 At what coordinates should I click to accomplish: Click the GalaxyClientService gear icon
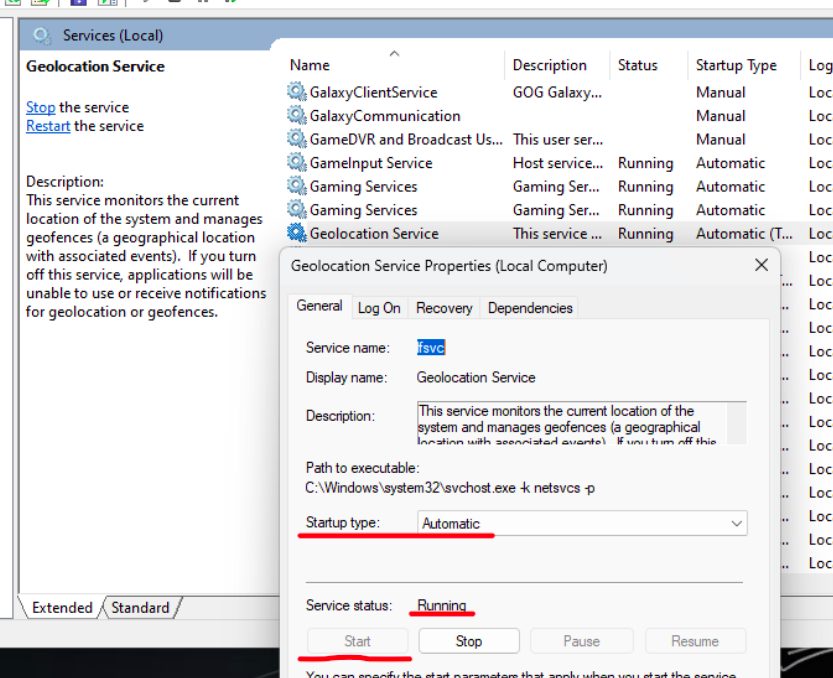click(297, 92)
